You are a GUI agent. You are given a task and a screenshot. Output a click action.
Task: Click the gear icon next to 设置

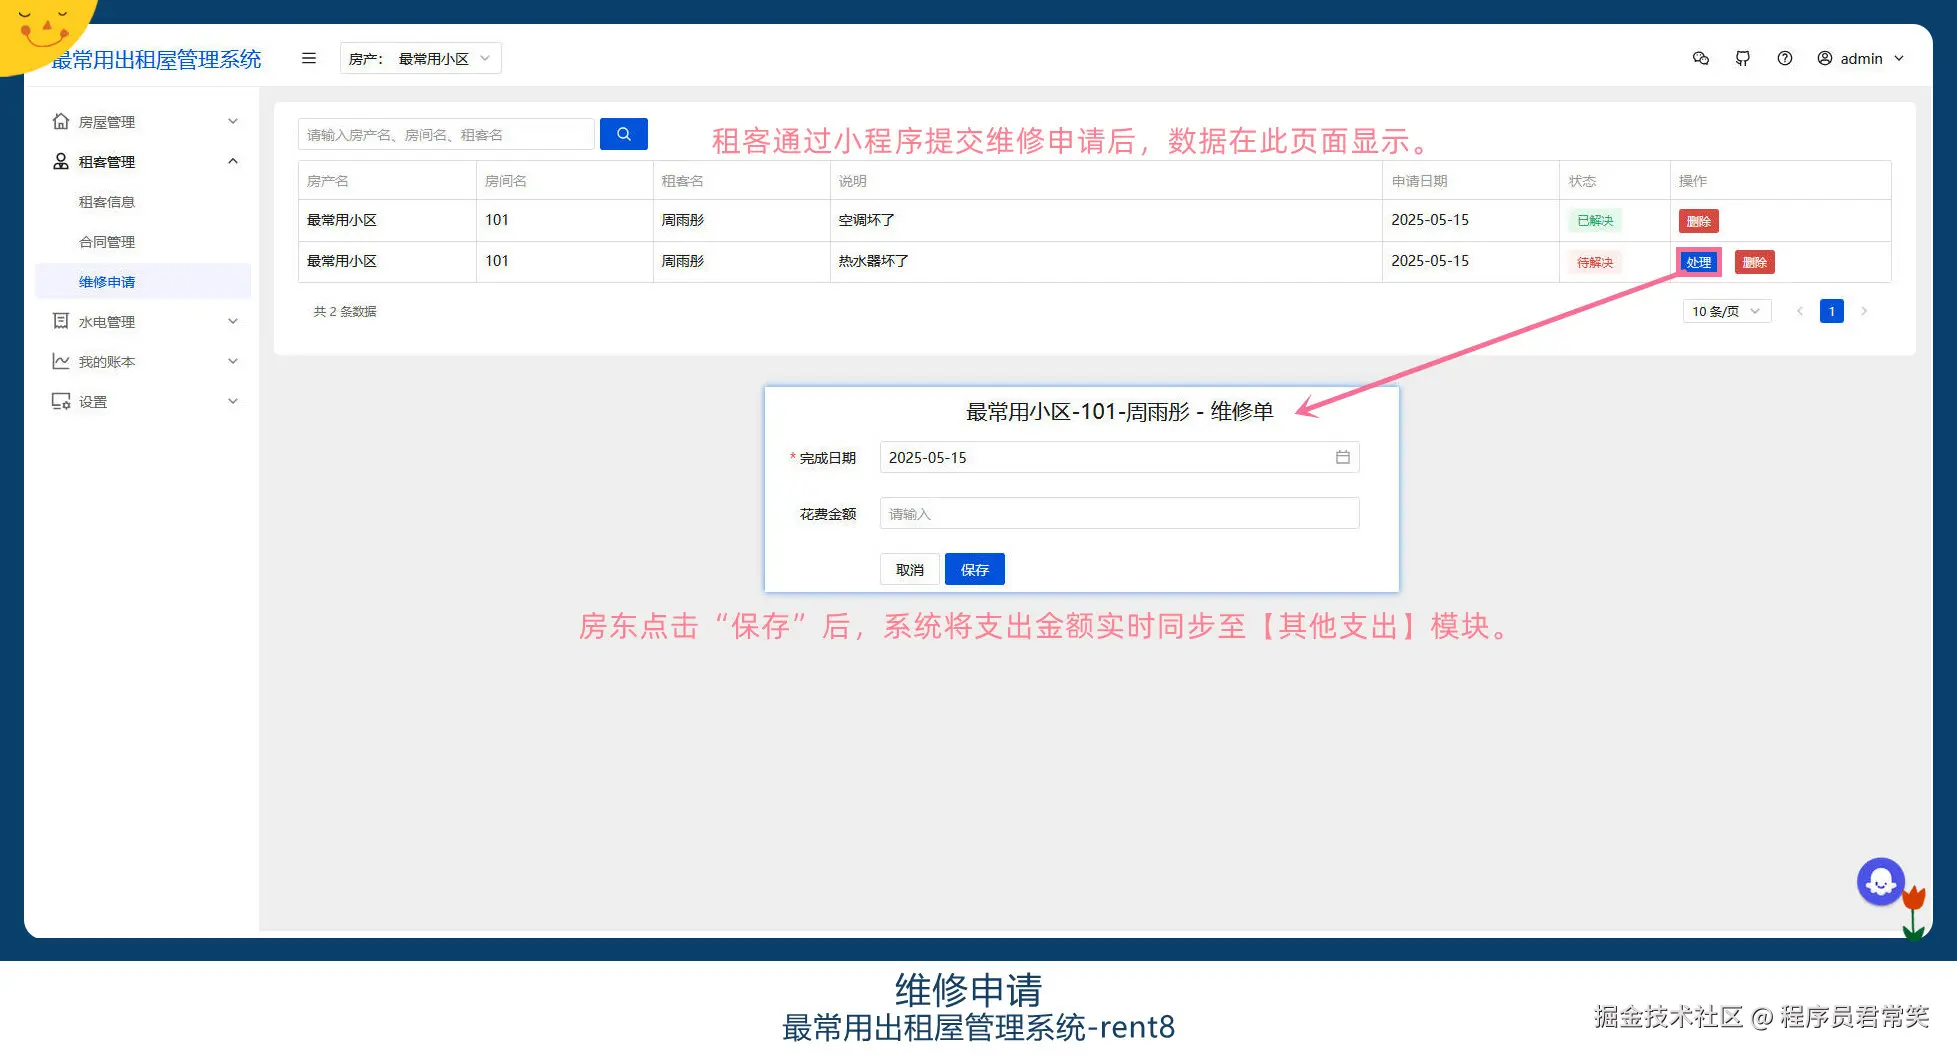click(x=61, y=401)
